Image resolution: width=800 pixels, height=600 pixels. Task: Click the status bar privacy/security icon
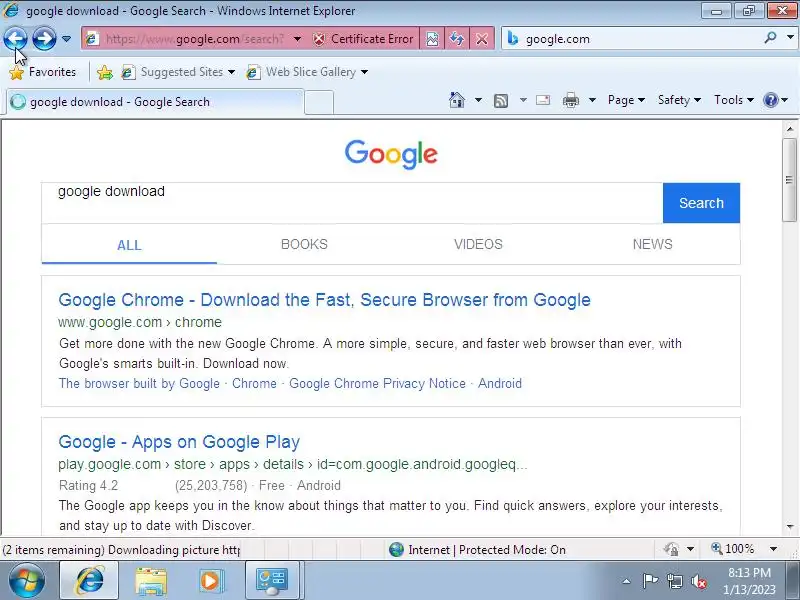[671, 549]
